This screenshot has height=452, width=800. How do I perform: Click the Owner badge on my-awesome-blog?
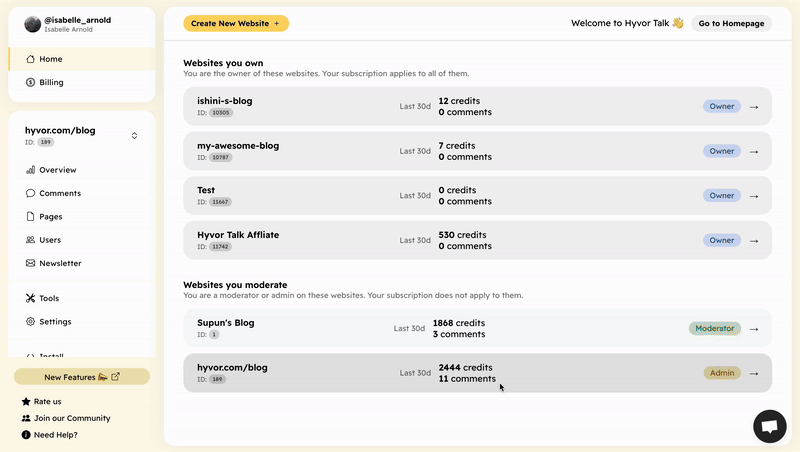coord(721,151)
